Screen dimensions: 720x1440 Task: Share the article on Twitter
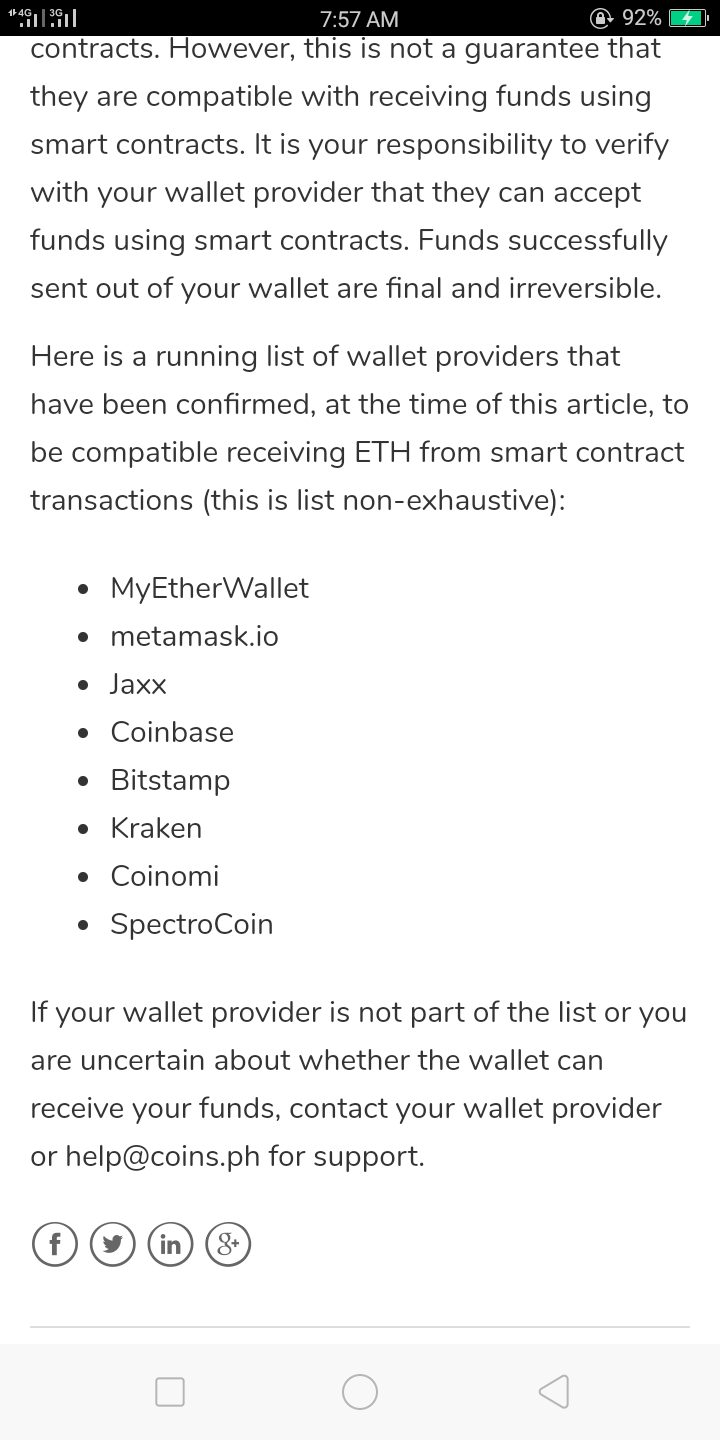pos(112,1245)
